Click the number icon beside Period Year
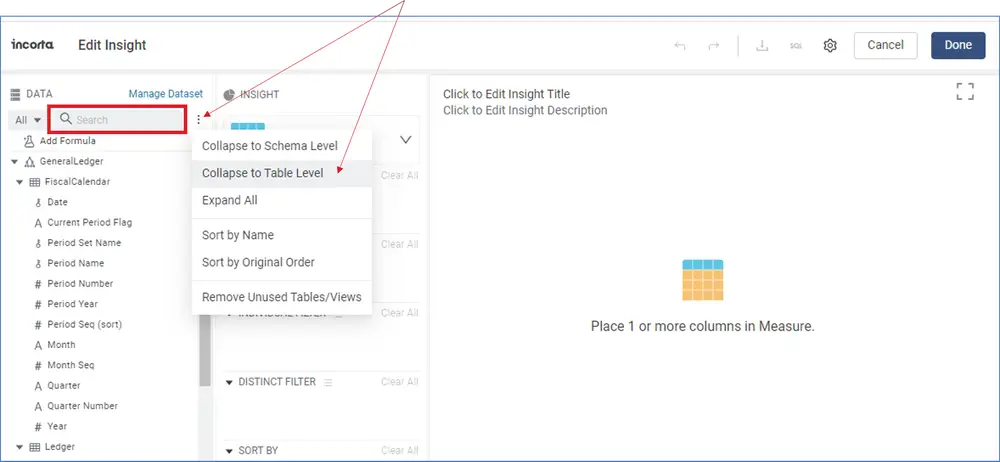The image size is (1000, 462). click(38, 304)
